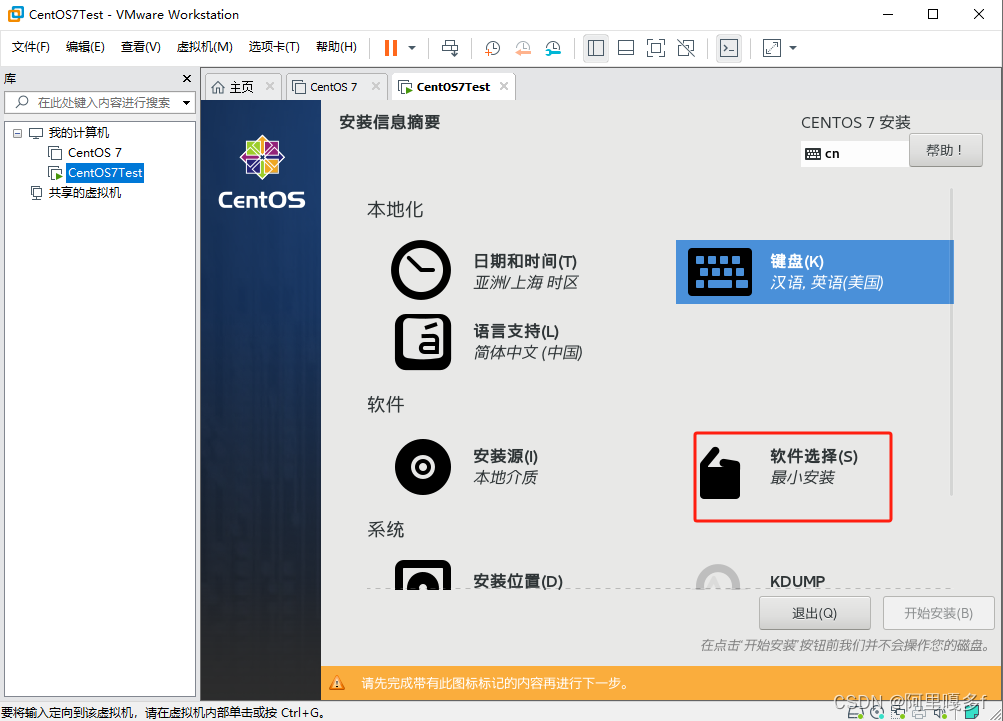Open 软件选择(S) in the installer
This screenshot has height=721, width=1003.
(x=793, y=476)
